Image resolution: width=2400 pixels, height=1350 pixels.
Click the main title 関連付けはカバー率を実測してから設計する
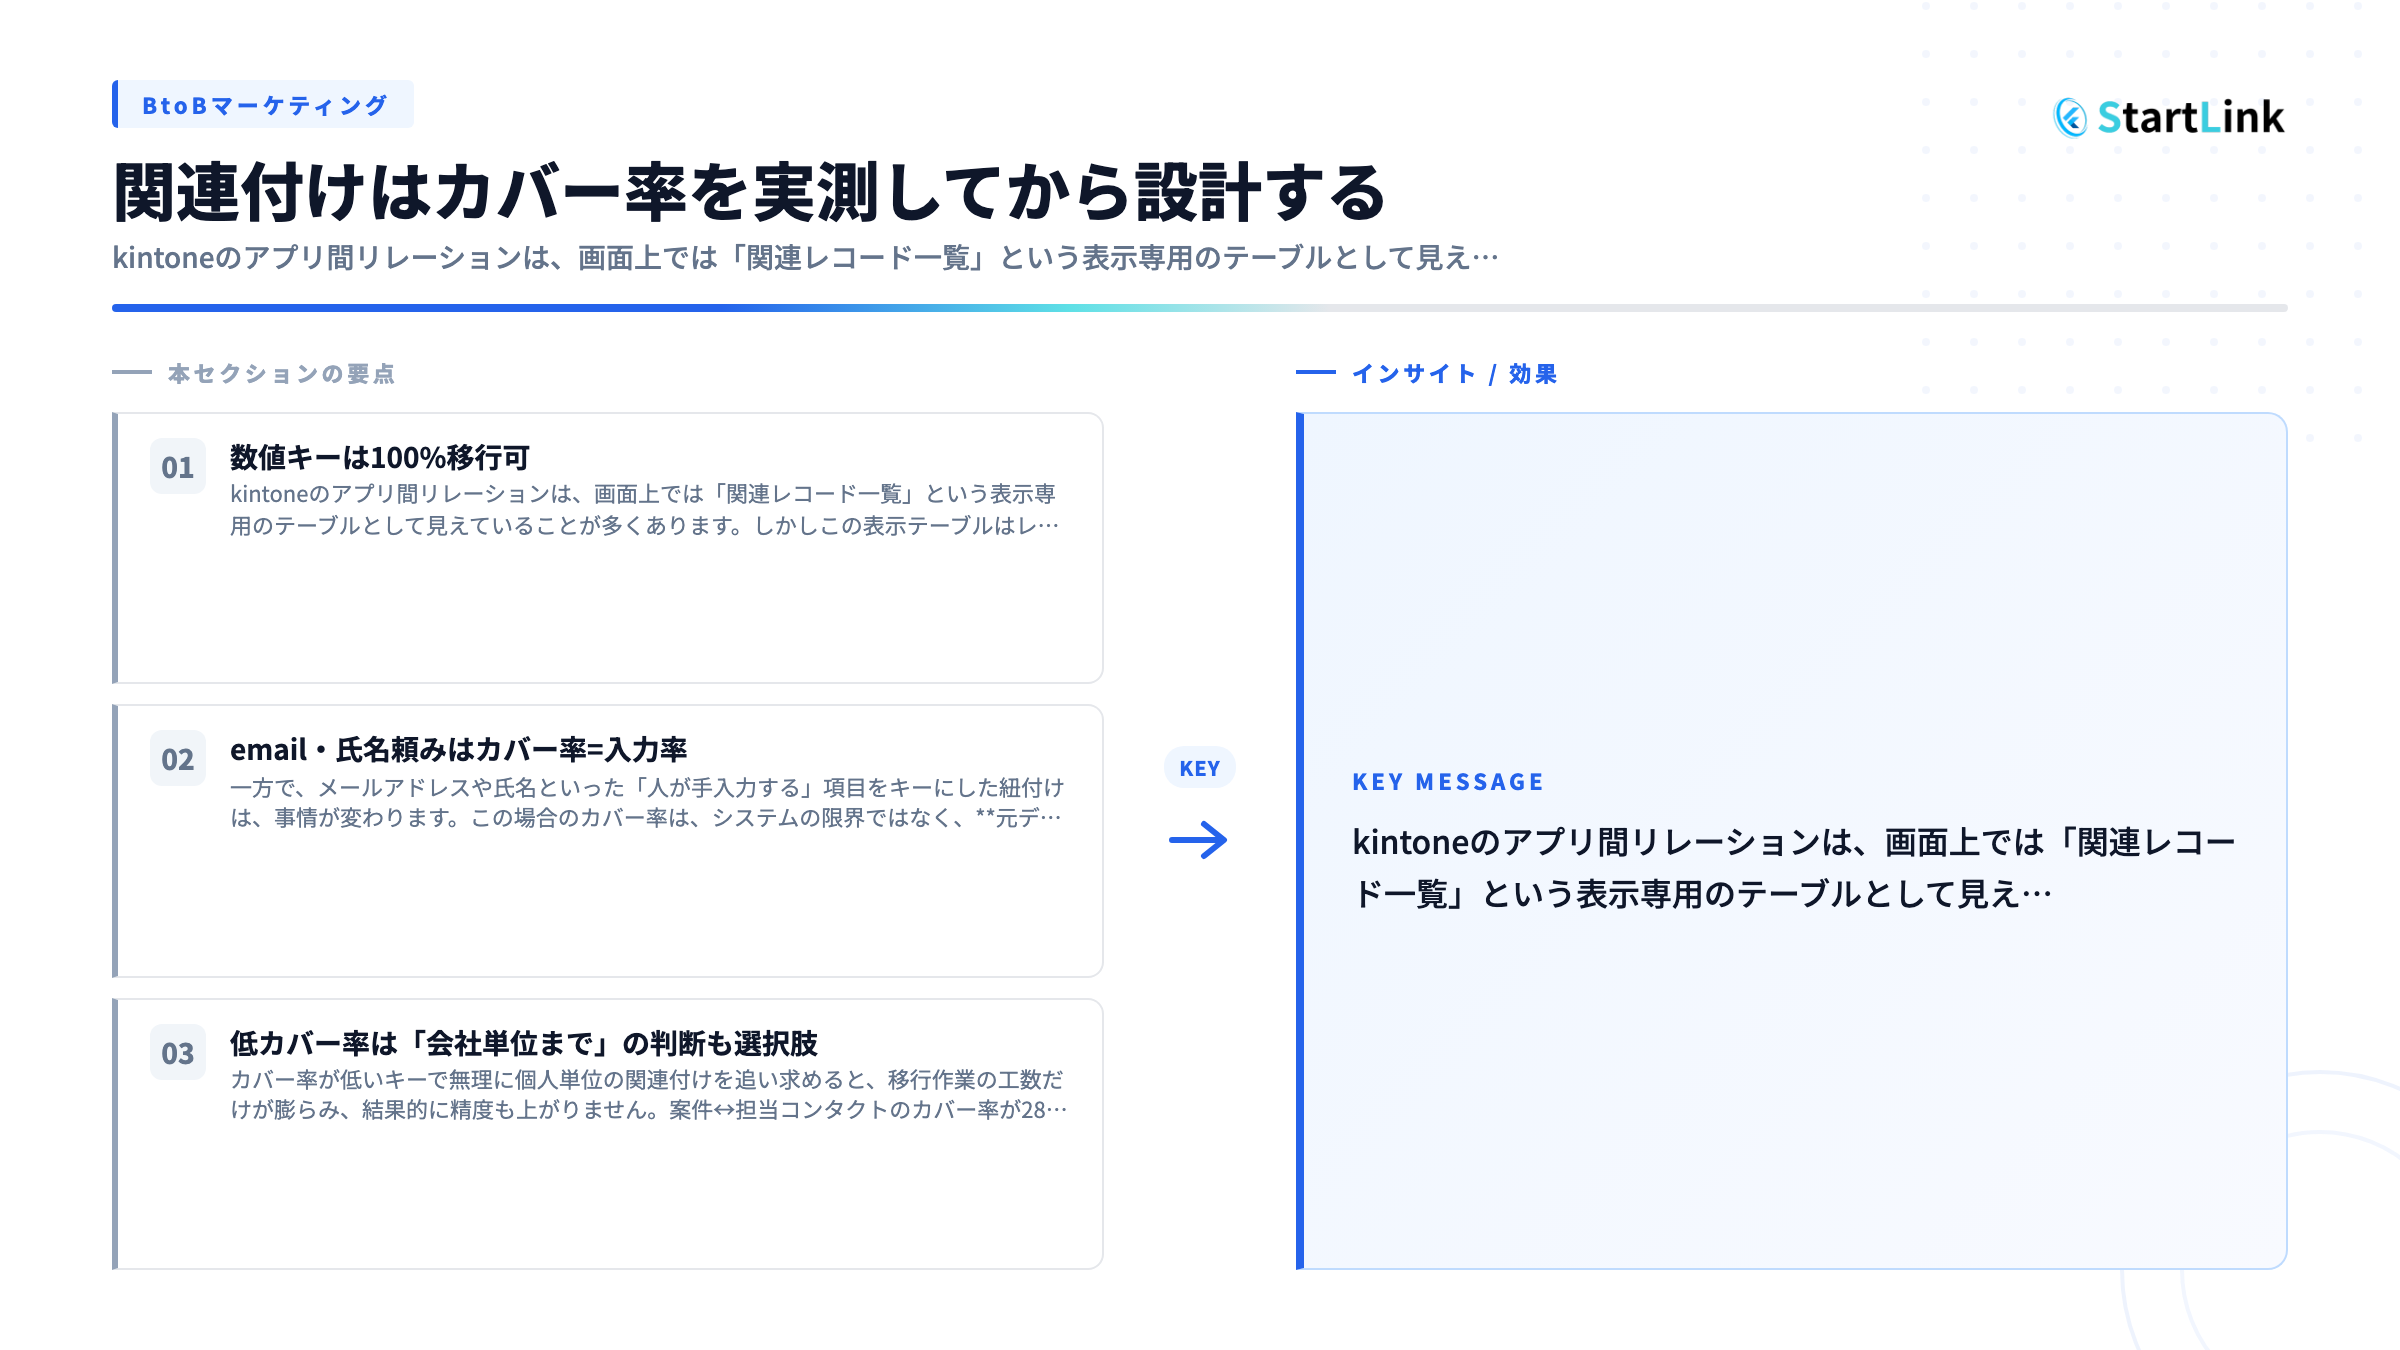[x=749, y=192]
